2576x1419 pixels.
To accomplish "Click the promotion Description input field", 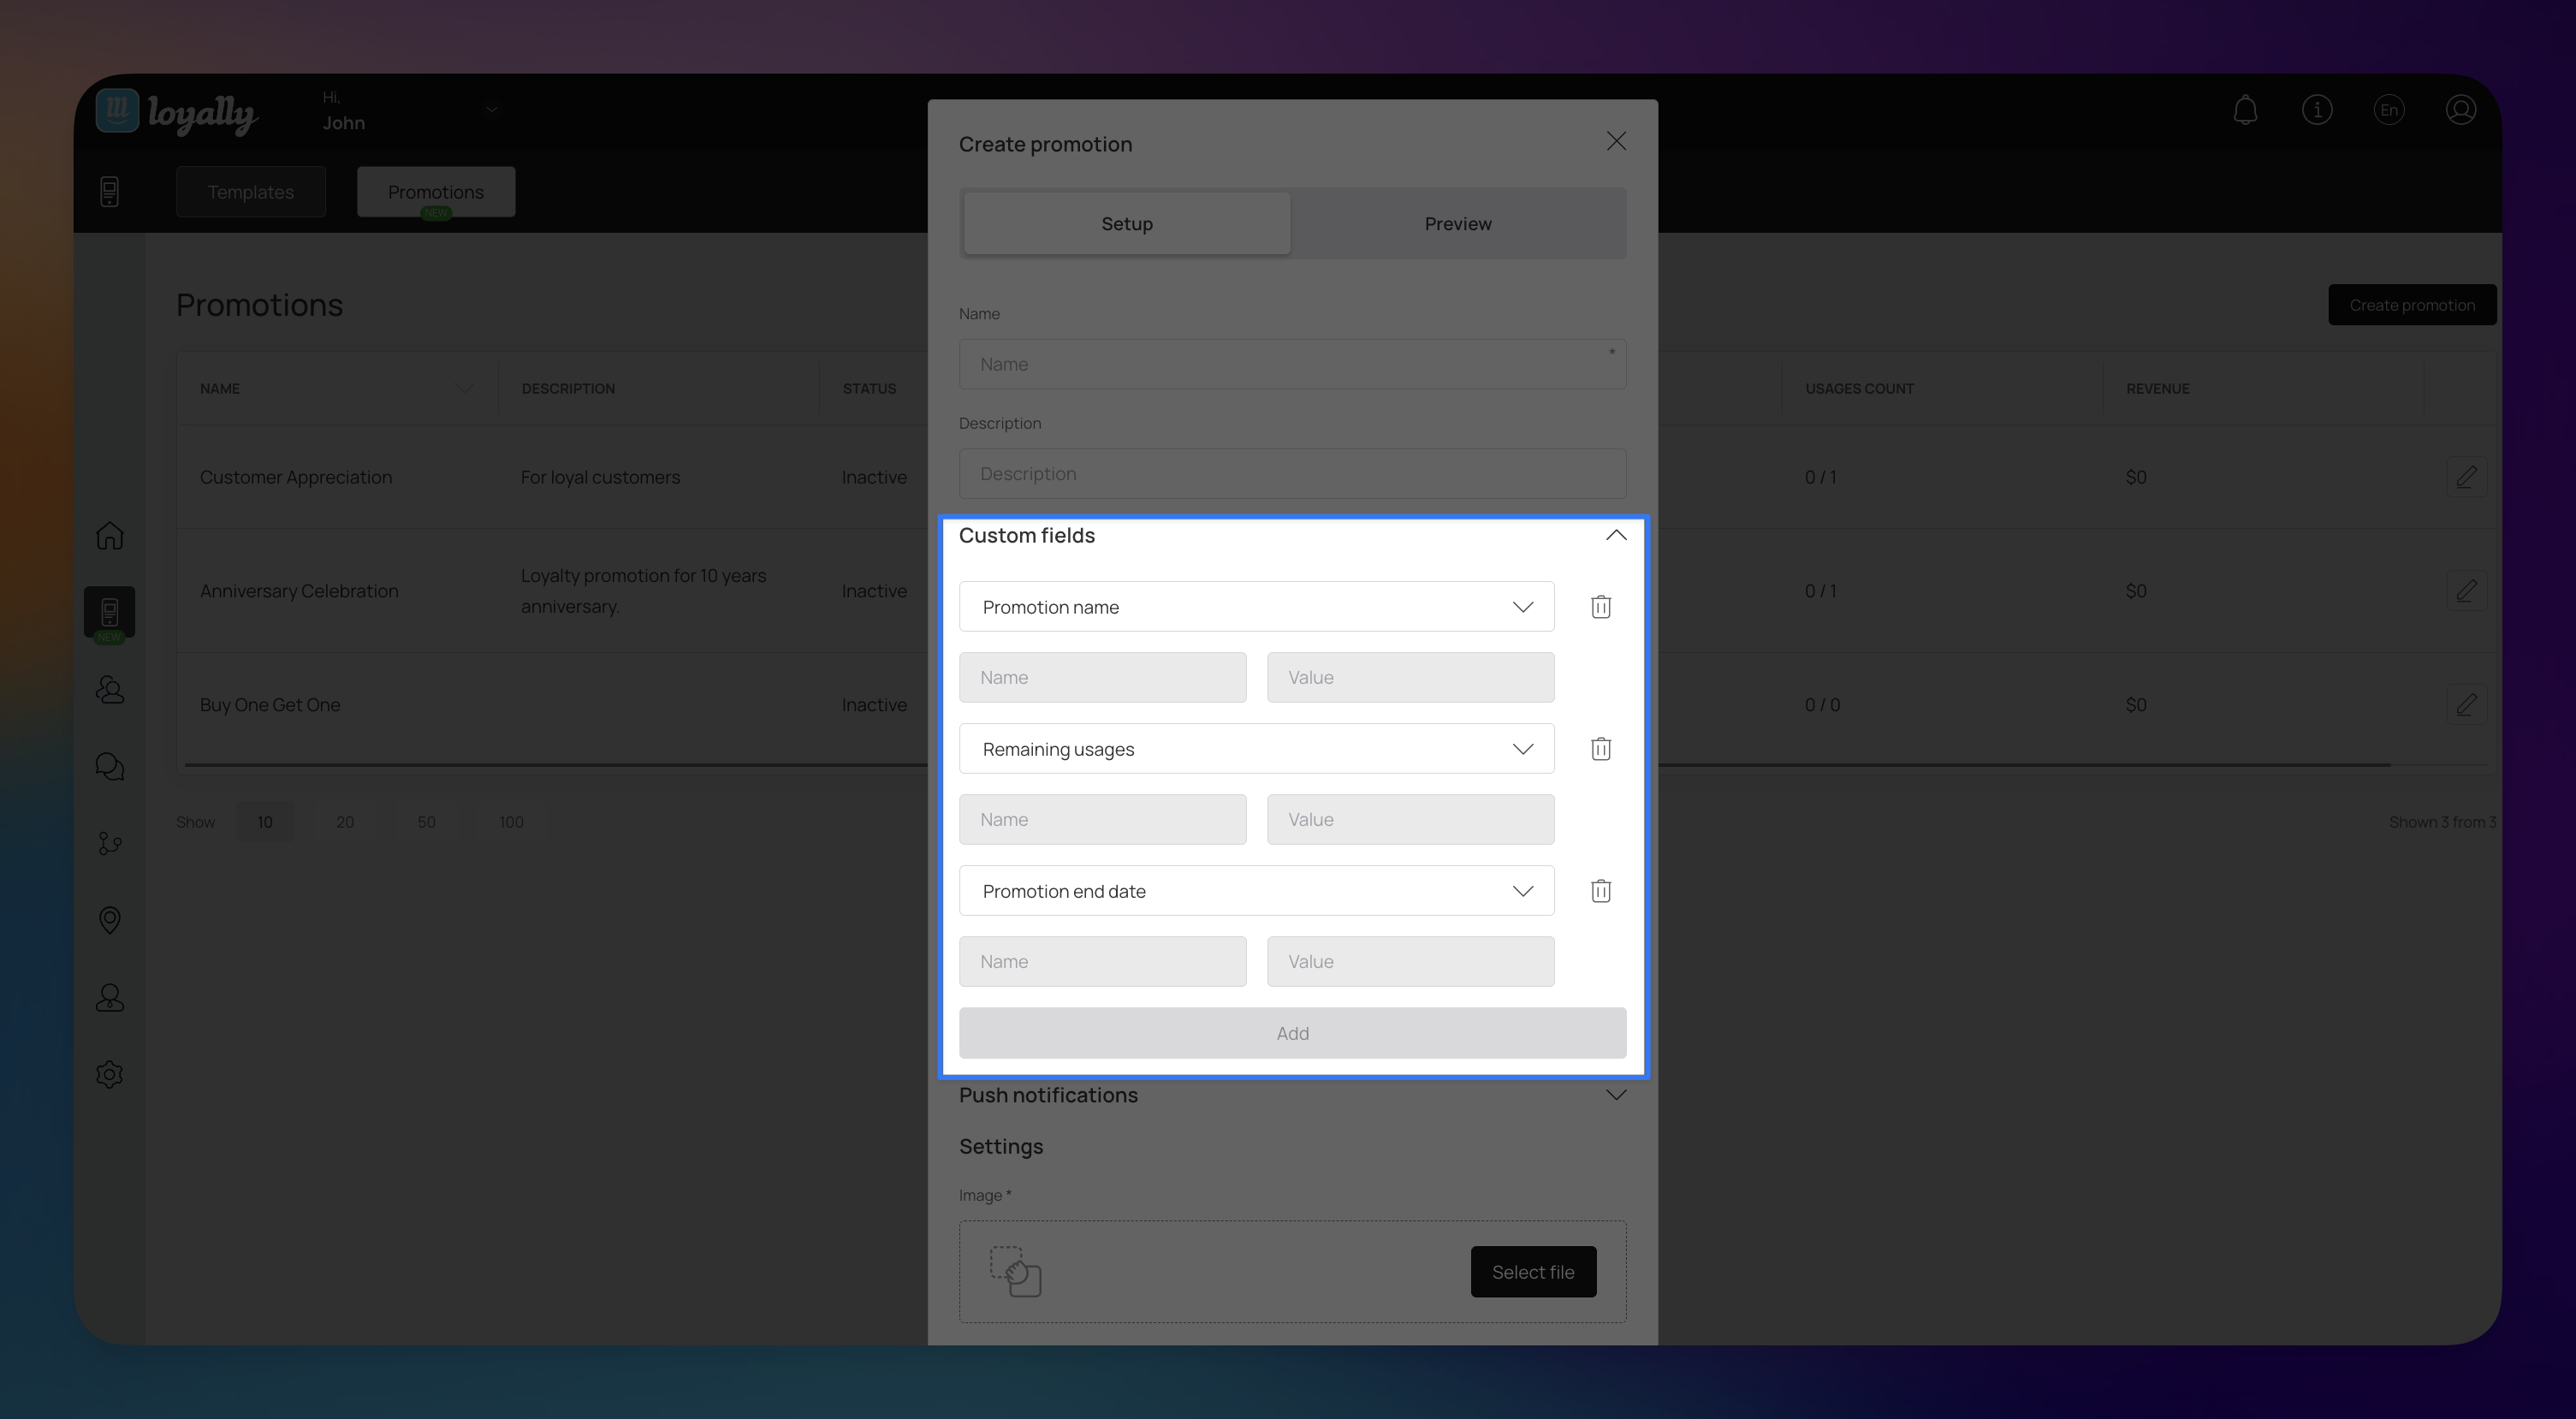I will coord(1292,474).
